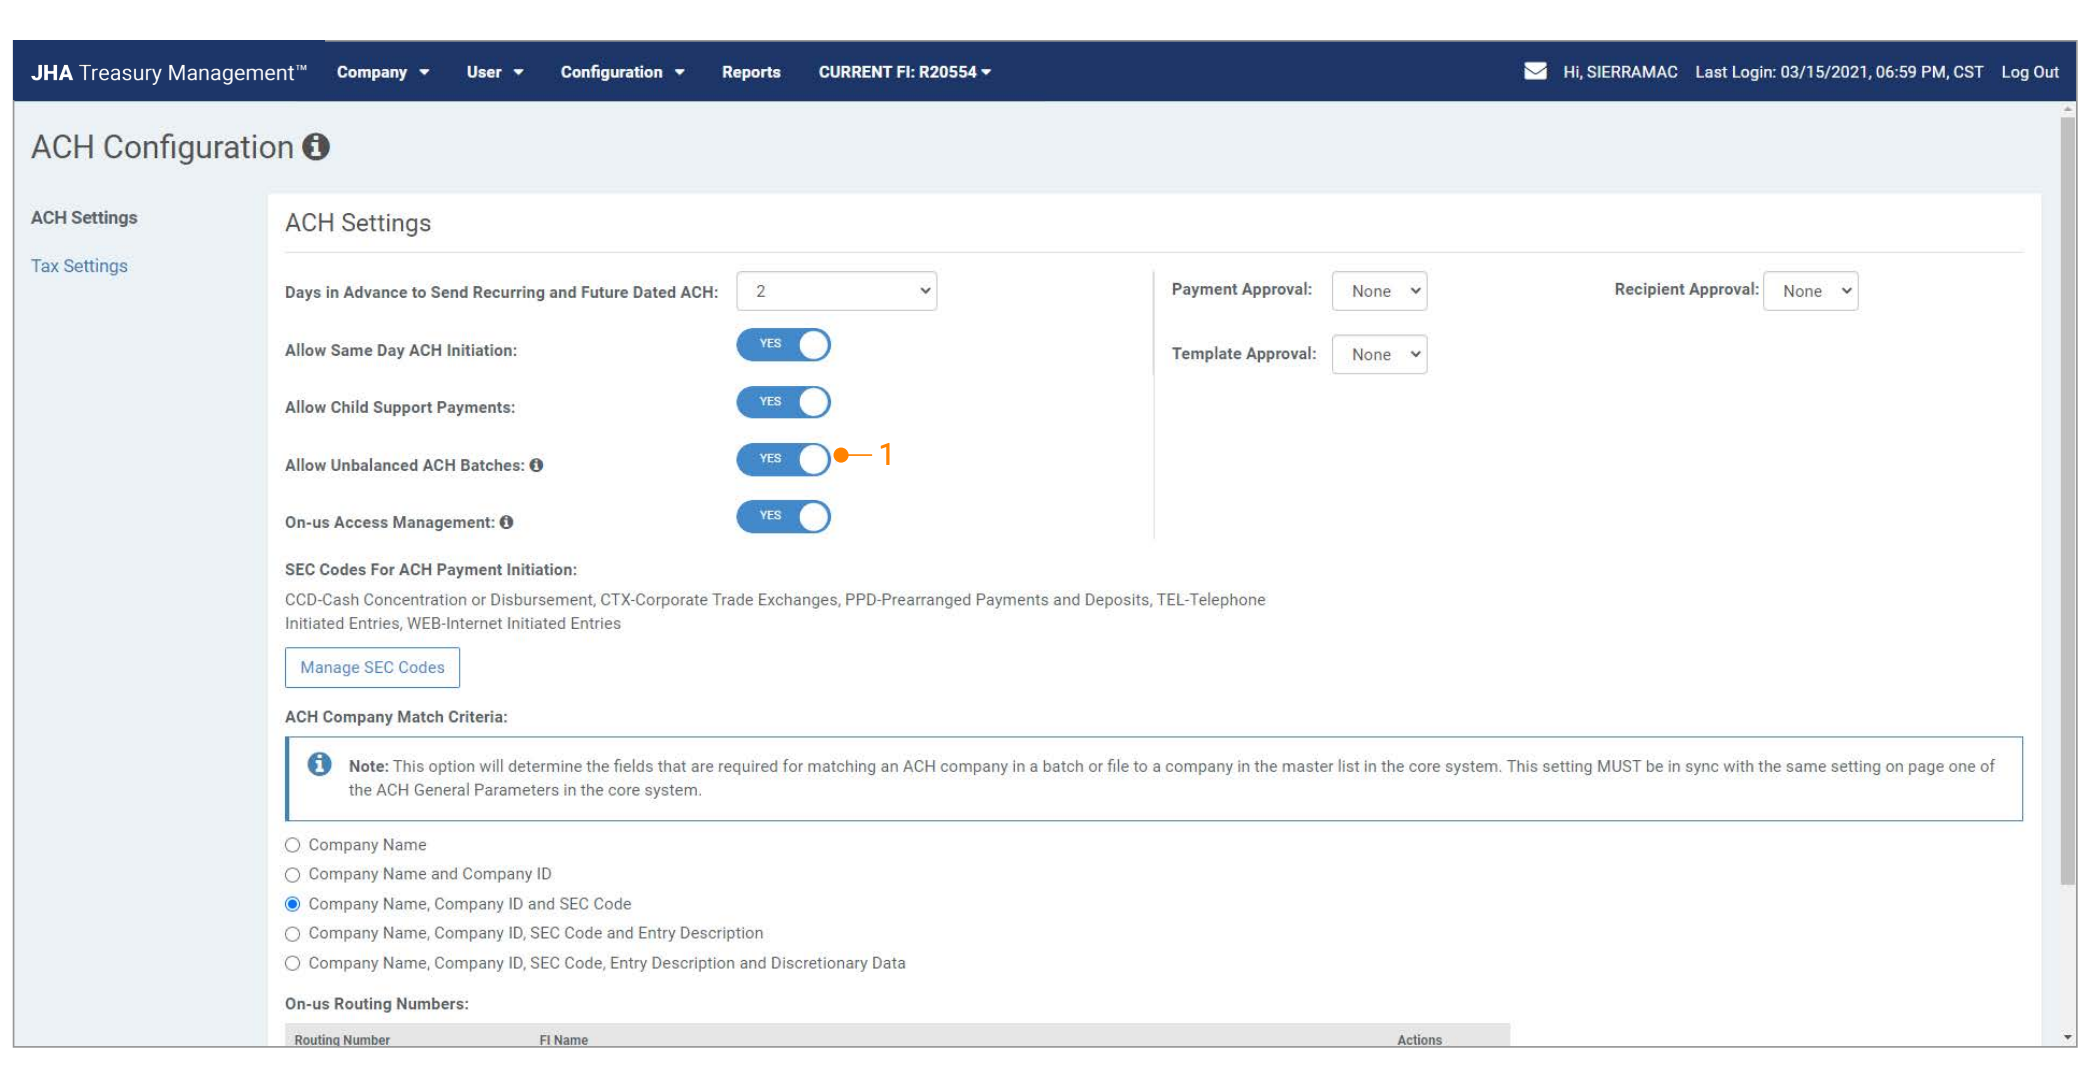
Task: Click info icon beside ACH Configuration title
Action: click(x=316, y=147)
